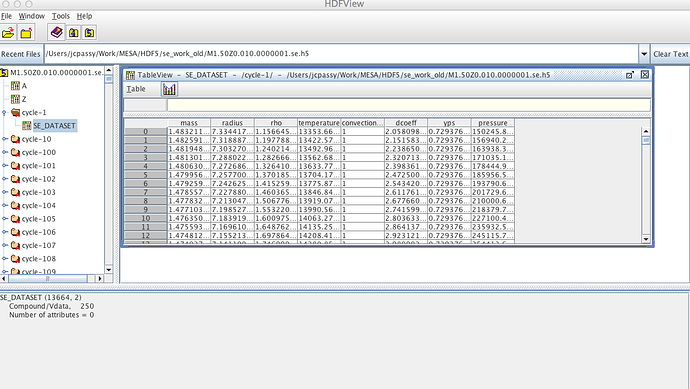
Task: Click the table's vertical scrollbar down arrow
Action: coord(646,239)
